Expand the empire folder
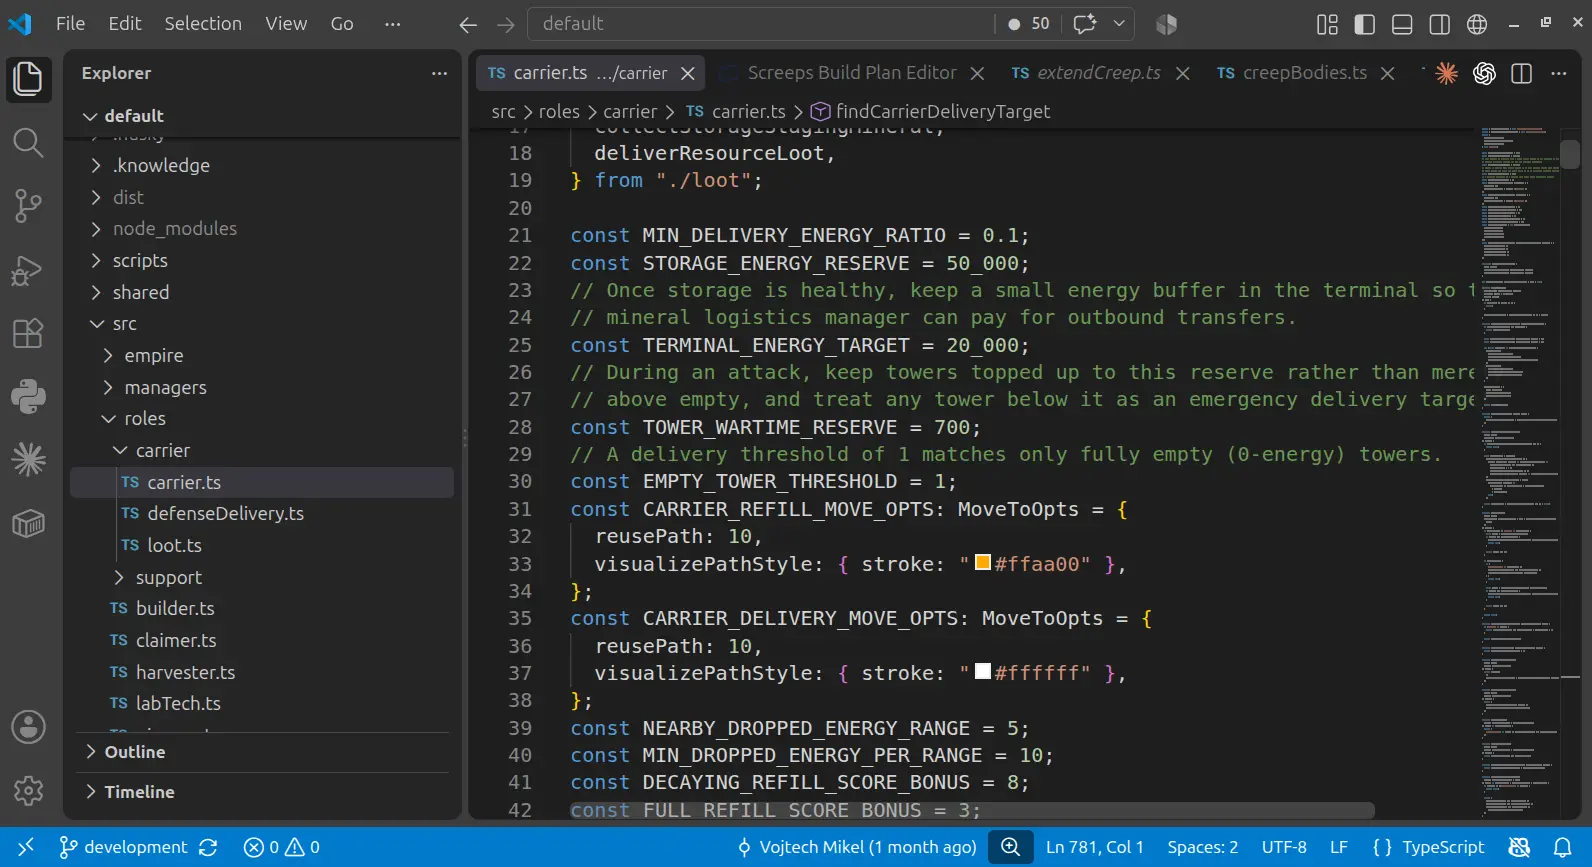This screenshot has width=1592, height=867. 108,355
